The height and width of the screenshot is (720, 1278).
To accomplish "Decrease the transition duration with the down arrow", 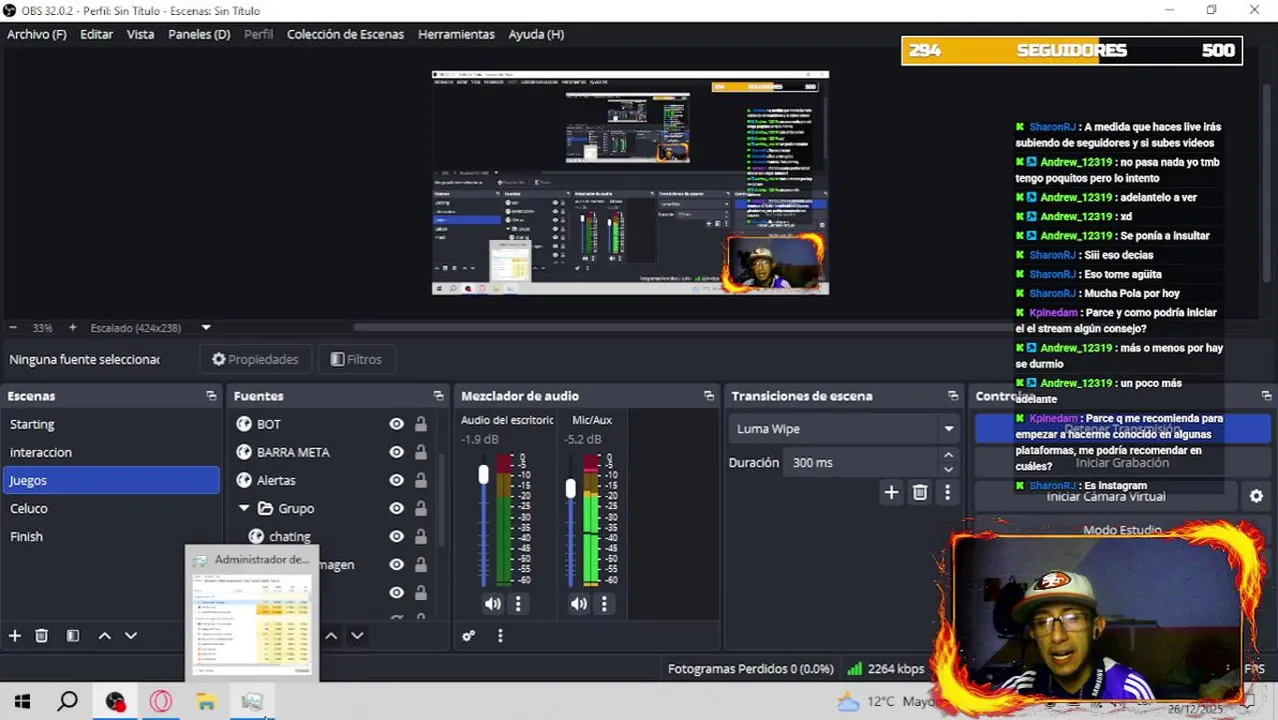I will (948, 469).
